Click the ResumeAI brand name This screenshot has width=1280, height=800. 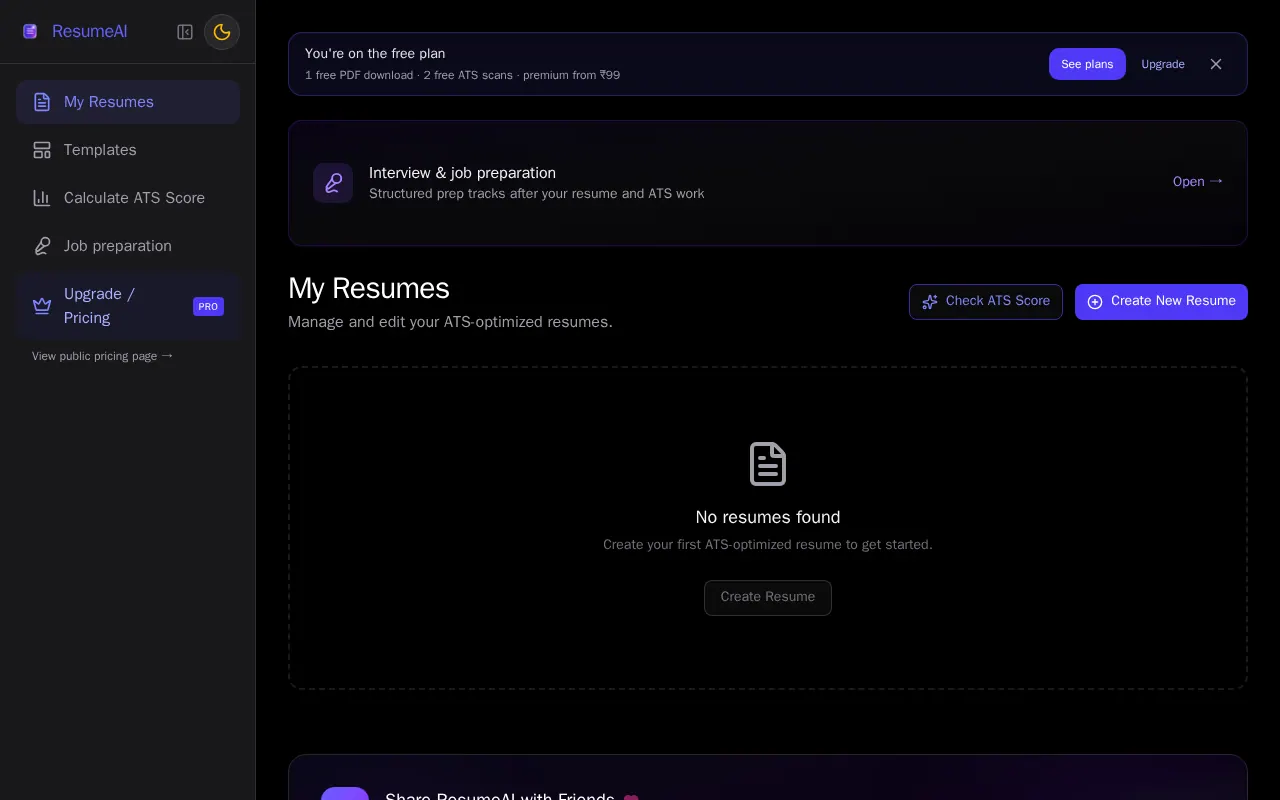coord(90,32)
